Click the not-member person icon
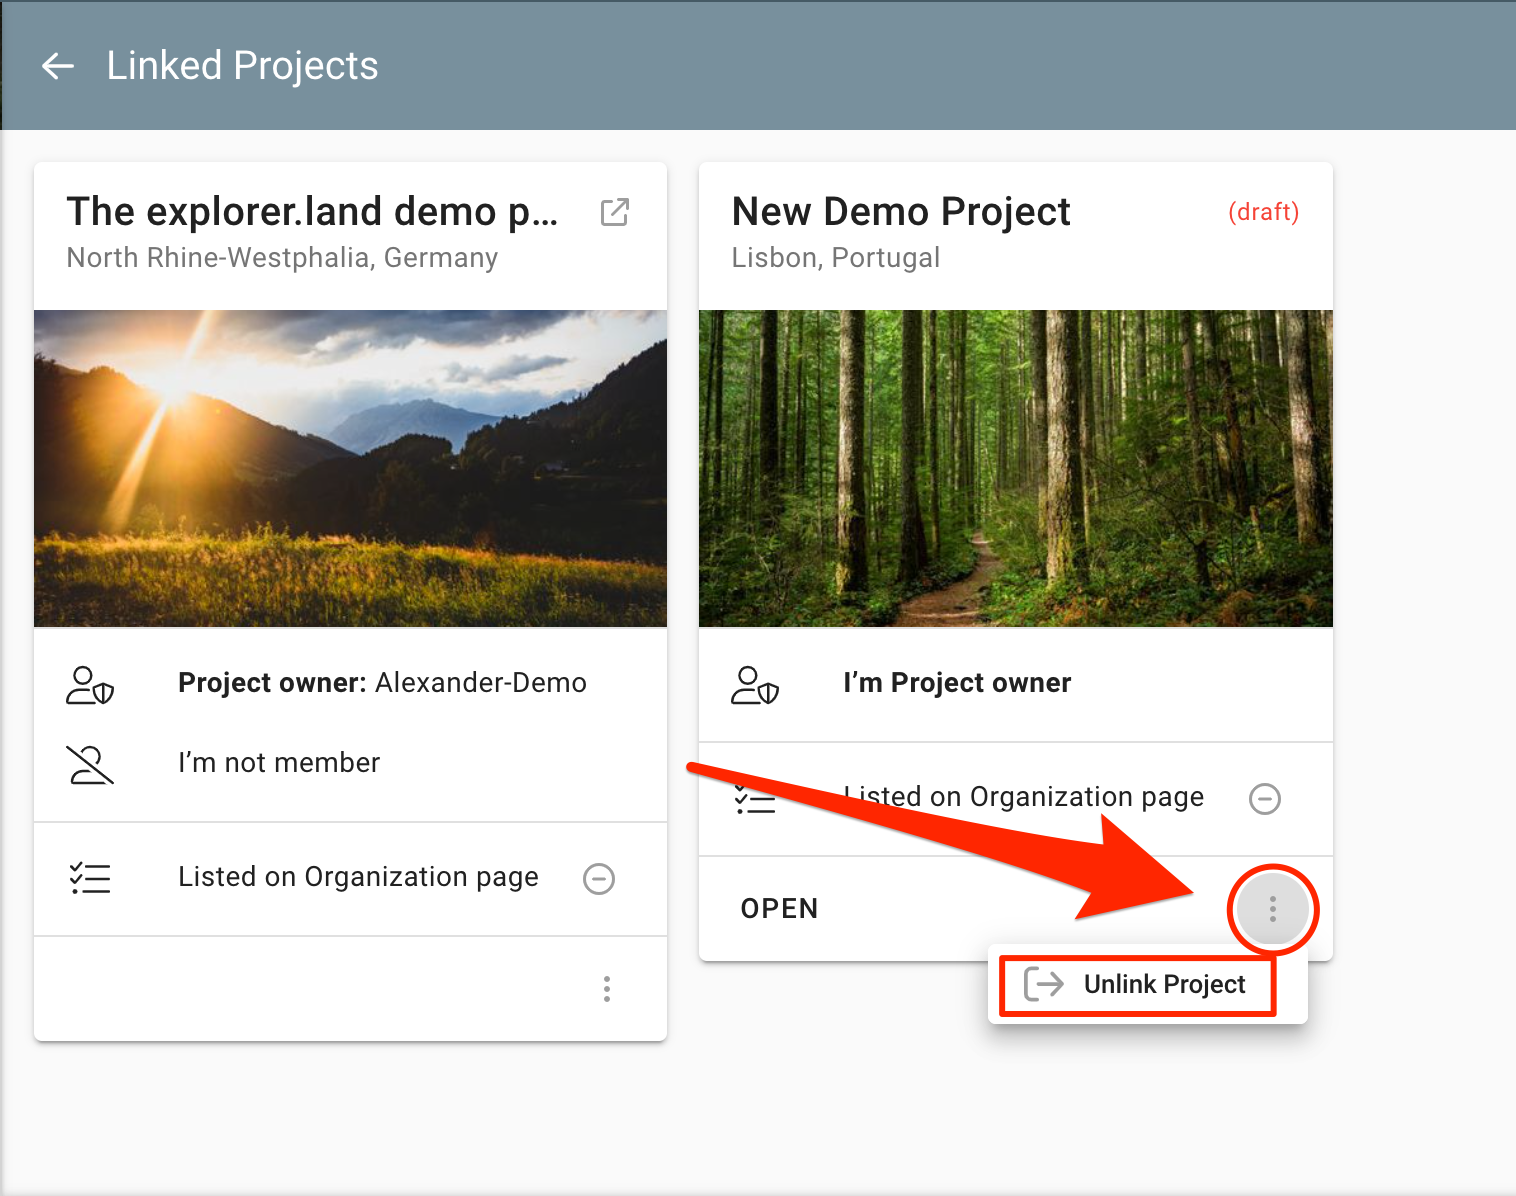Image resolution: width=1516 pixels, height=1196 pixels. click(x=90, y=765)
